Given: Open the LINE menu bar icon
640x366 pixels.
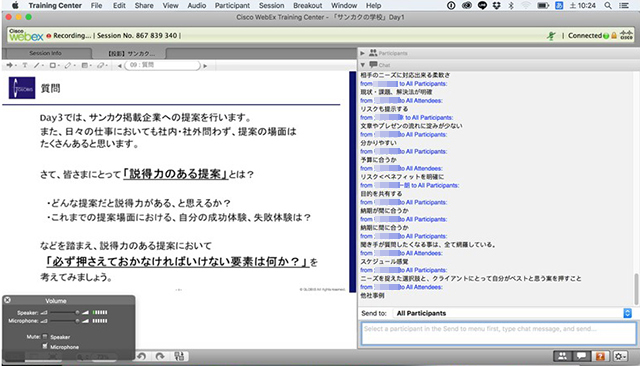Looking at the screenshot, I should (x=482, y=5).
